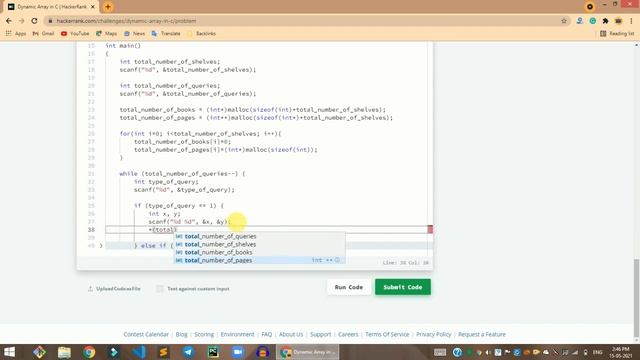Click the Submit Code button
The width and height of the screenshot is (640, 360).
(402, 287)
